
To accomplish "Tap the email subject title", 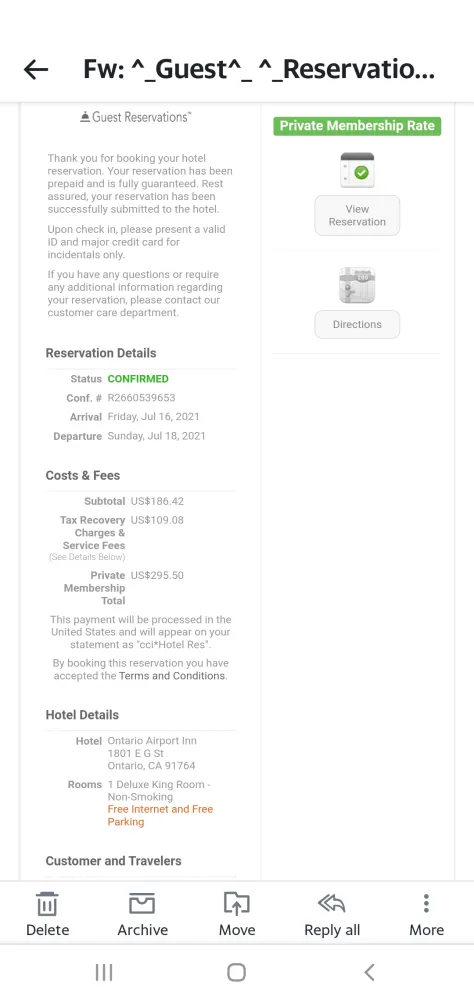I will coord(259,69).
